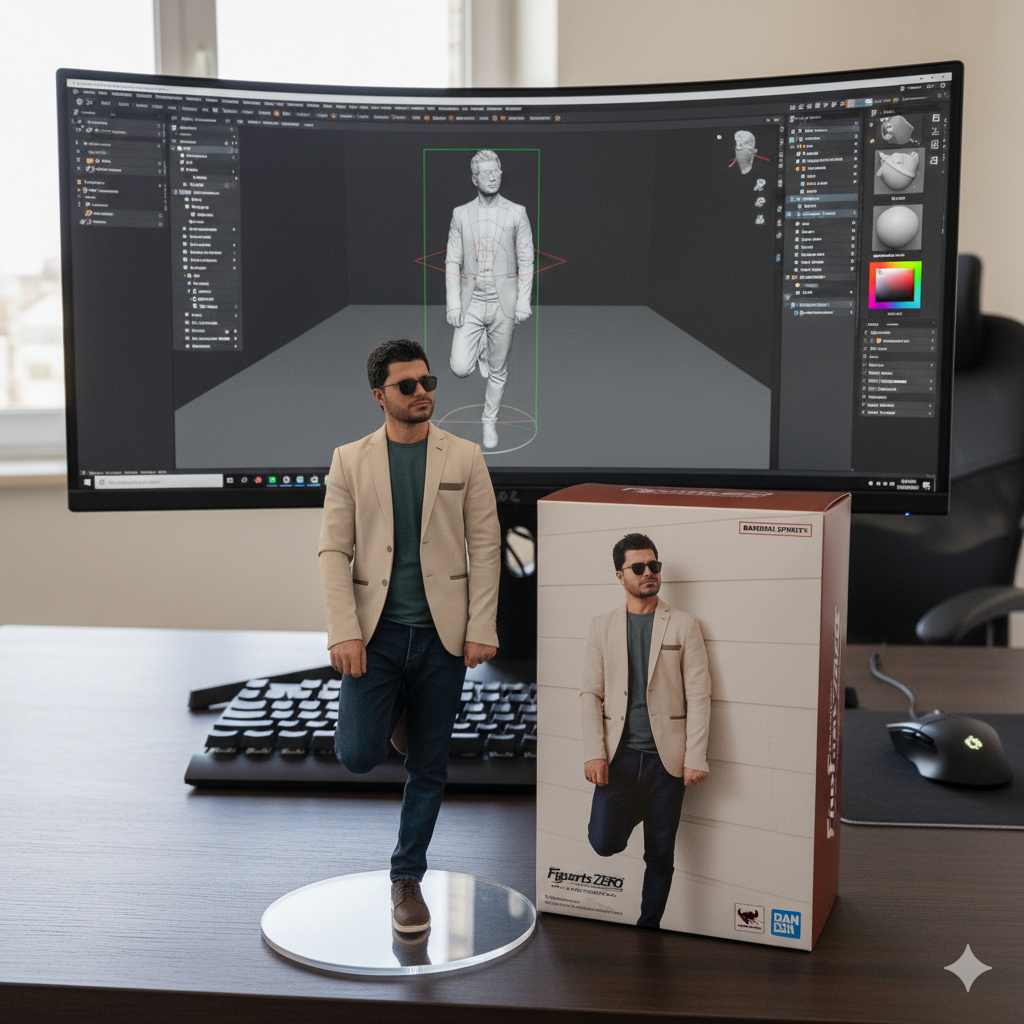Click the top icon in the far-right edge column

pos(935,118)
